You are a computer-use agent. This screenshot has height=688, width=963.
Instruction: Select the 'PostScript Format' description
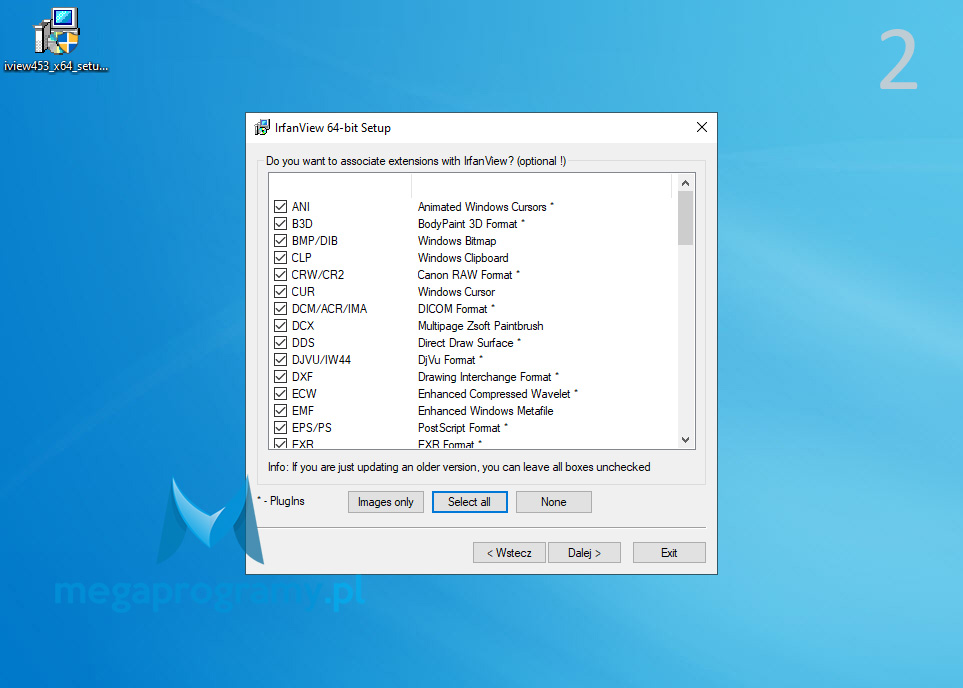[463, 428]
